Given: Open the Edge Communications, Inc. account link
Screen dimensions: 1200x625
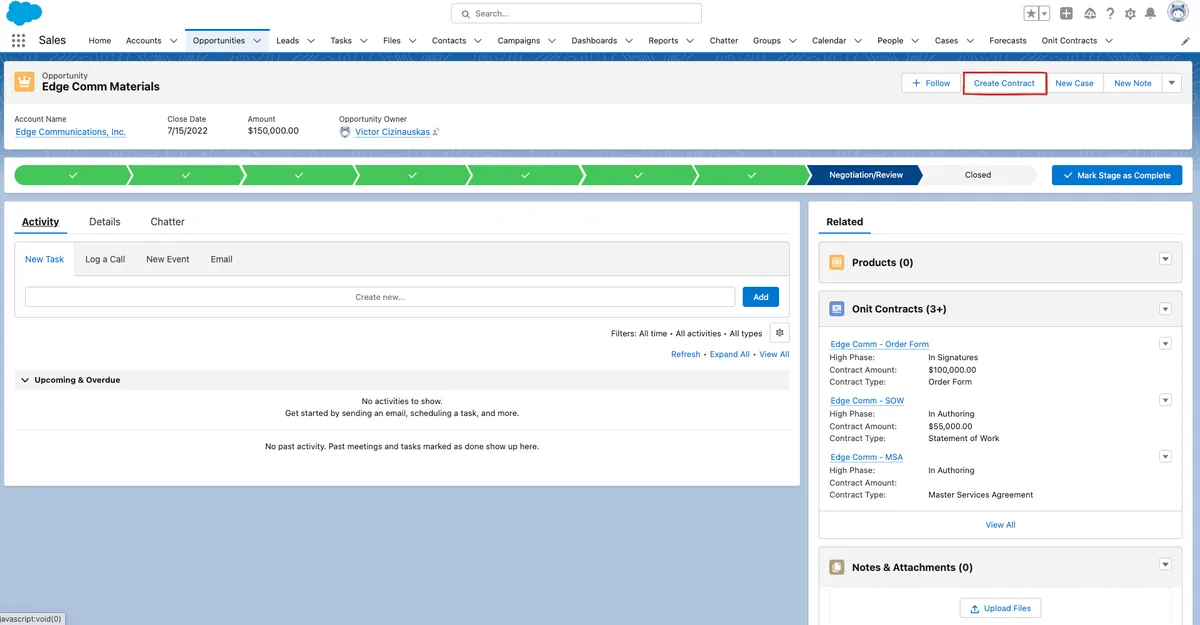Looking at the screenshot, I should click(x=70, y=132).
